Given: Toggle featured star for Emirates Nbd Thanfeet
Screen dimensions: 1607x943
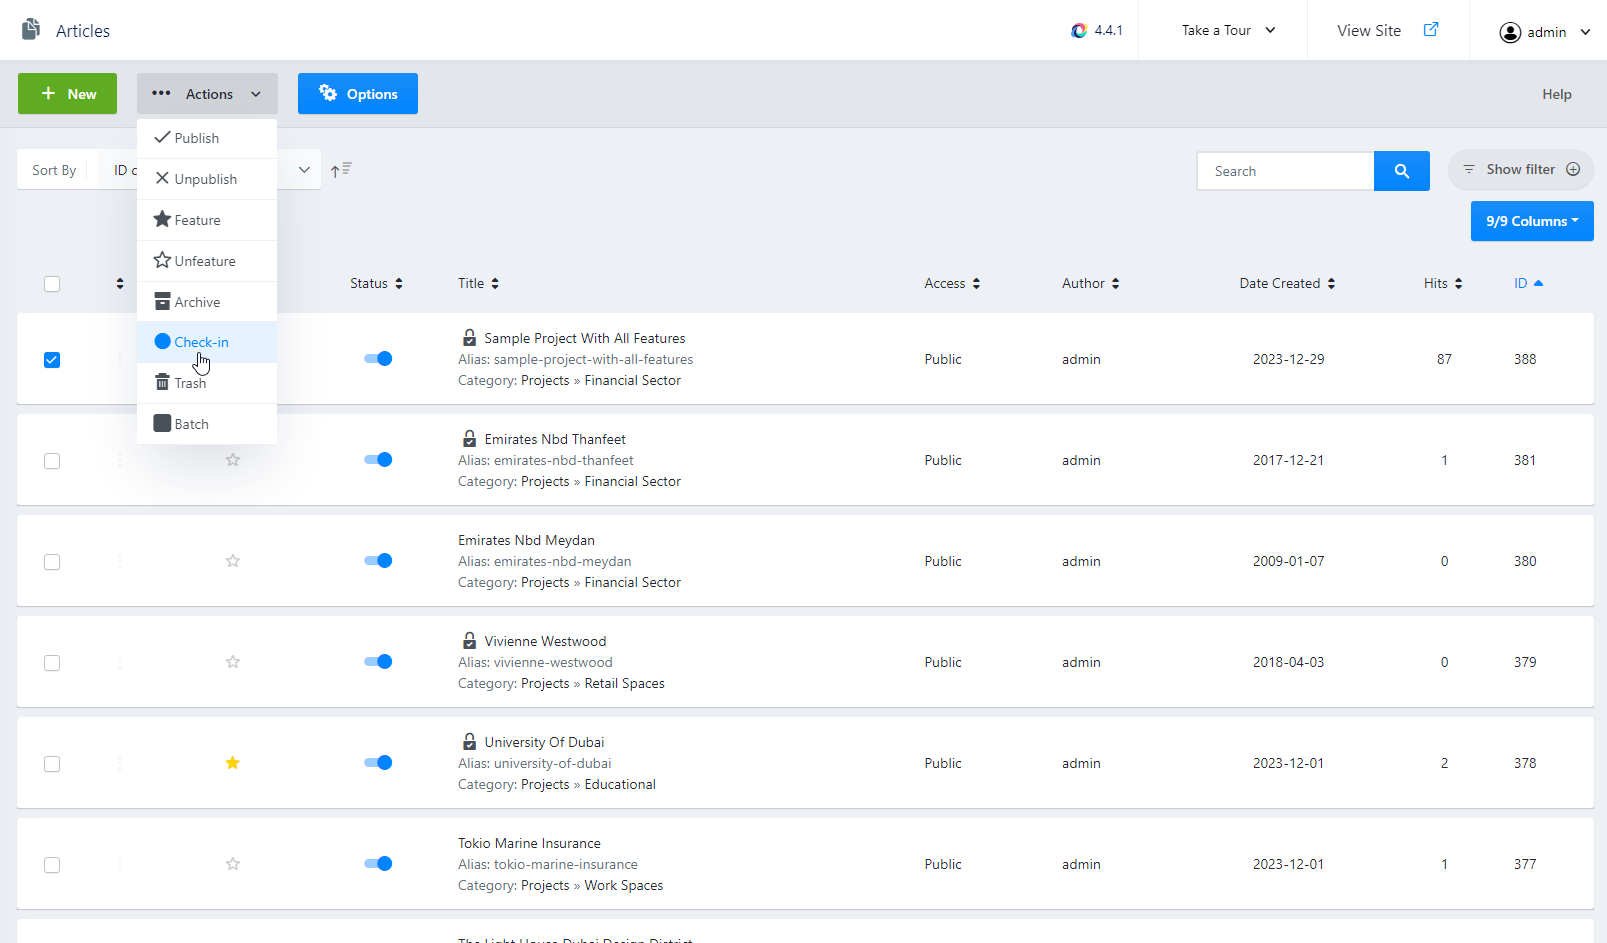Looking at the screenshot, I should [233, 460].
